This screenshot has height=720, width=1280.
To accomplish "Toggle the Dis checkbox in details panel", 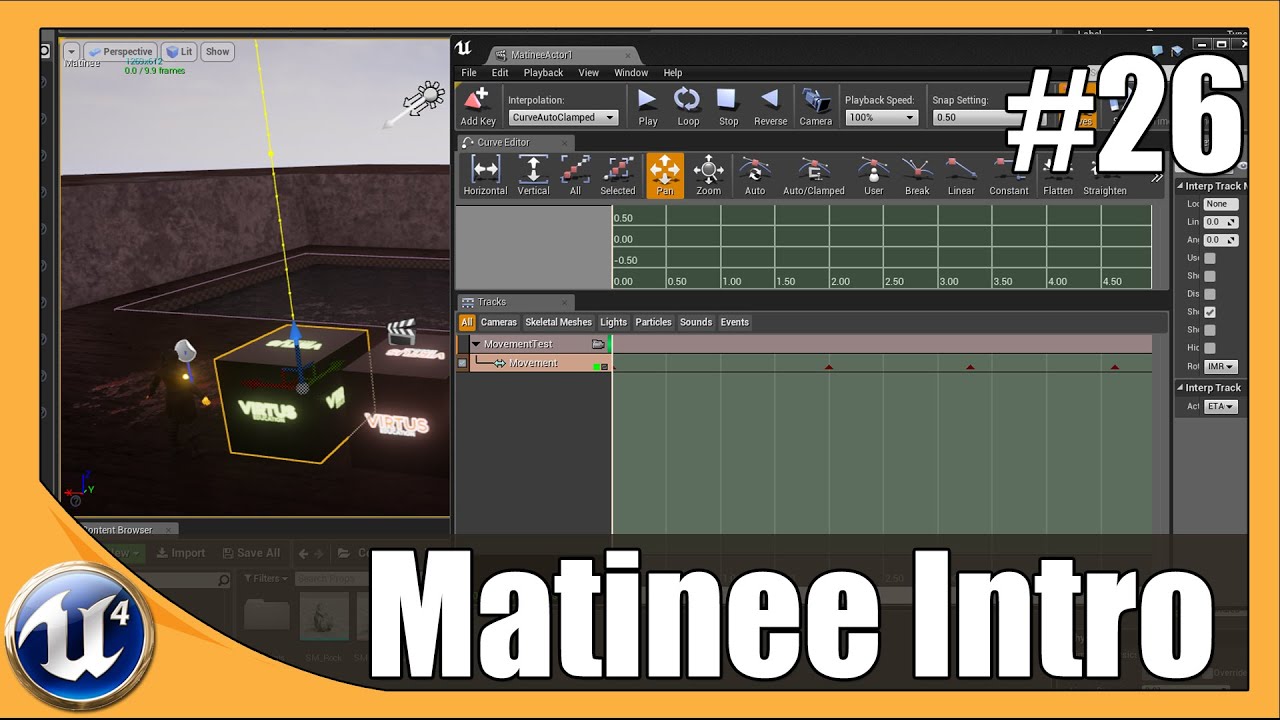I will 1210,294.
